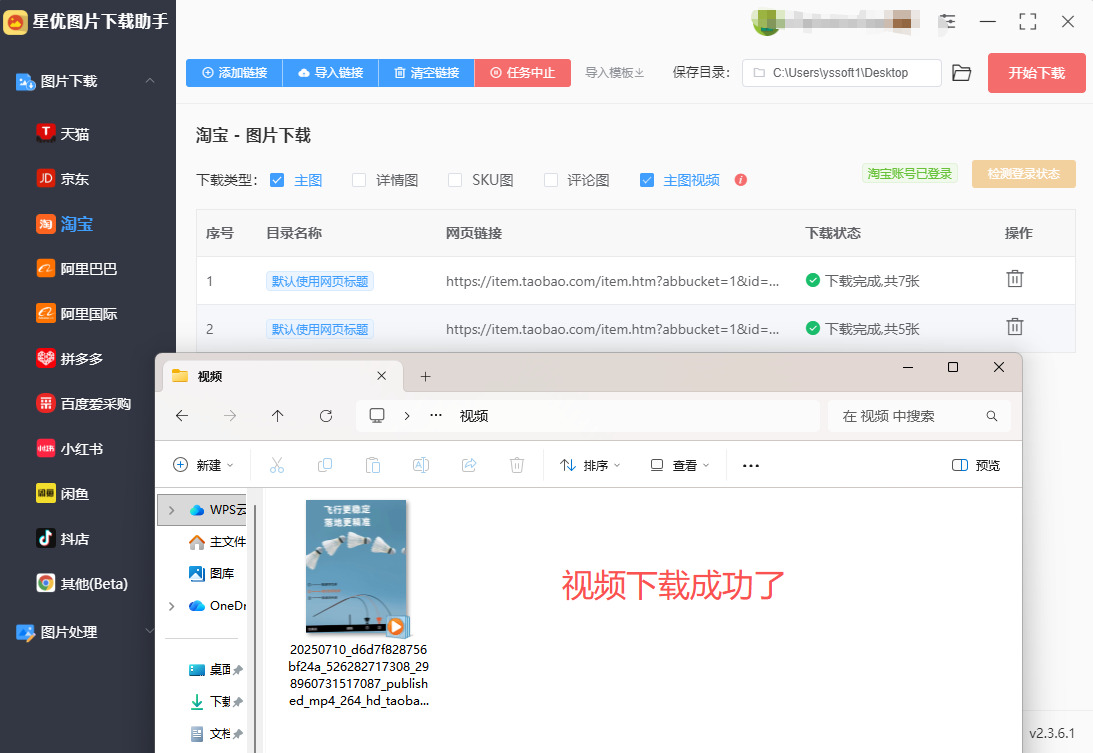Open the 排序 sort dropdown
The width and height of the screenshot is (1093, 753).
click(x=590, y=465)
